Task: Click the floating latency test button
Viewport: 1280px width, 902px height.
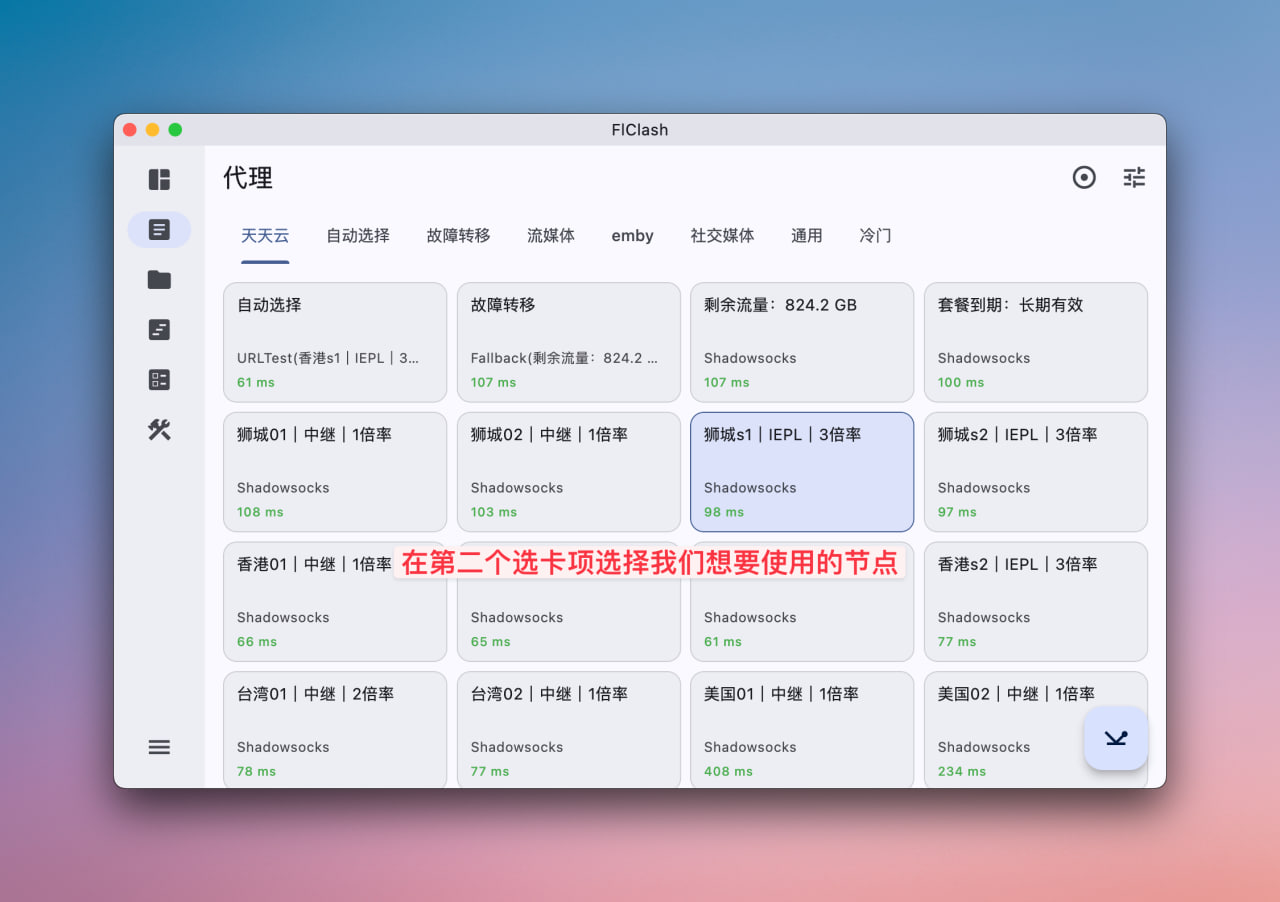Action: [1116, 739]
